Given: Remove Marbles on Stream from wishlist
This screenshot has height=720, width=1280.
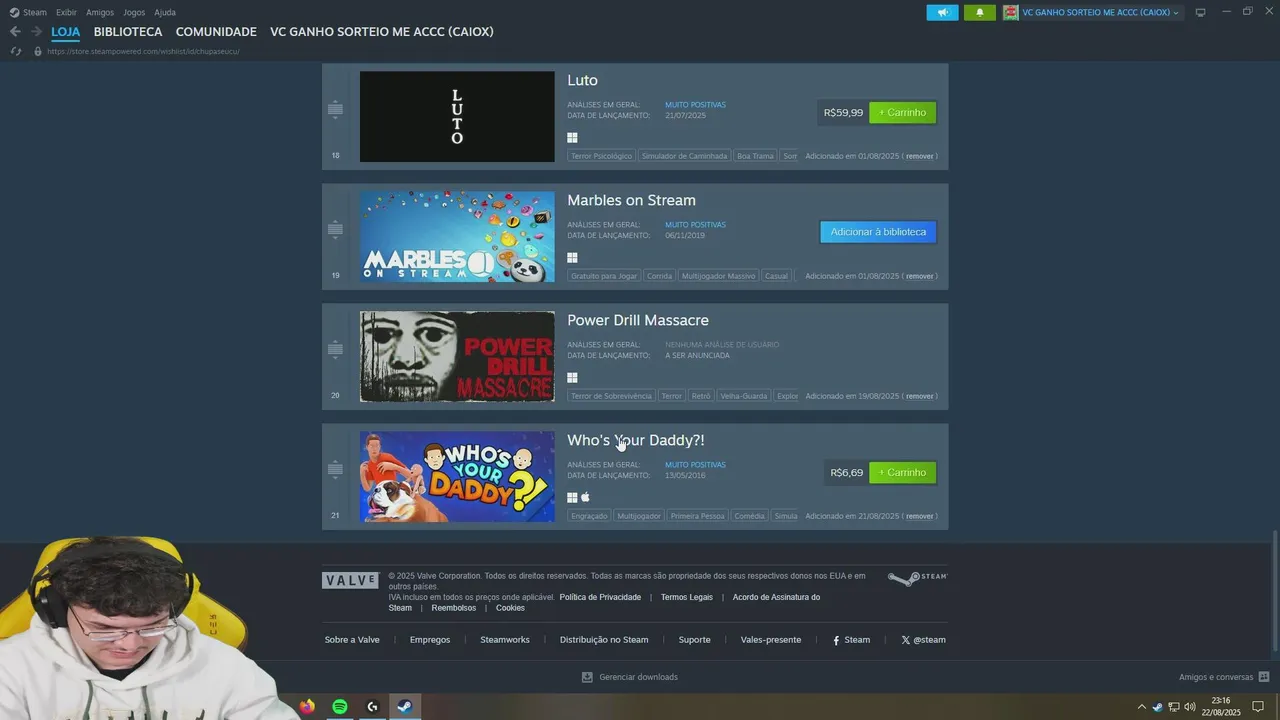Looking at the screenshot, I should (x=920, y=276).
